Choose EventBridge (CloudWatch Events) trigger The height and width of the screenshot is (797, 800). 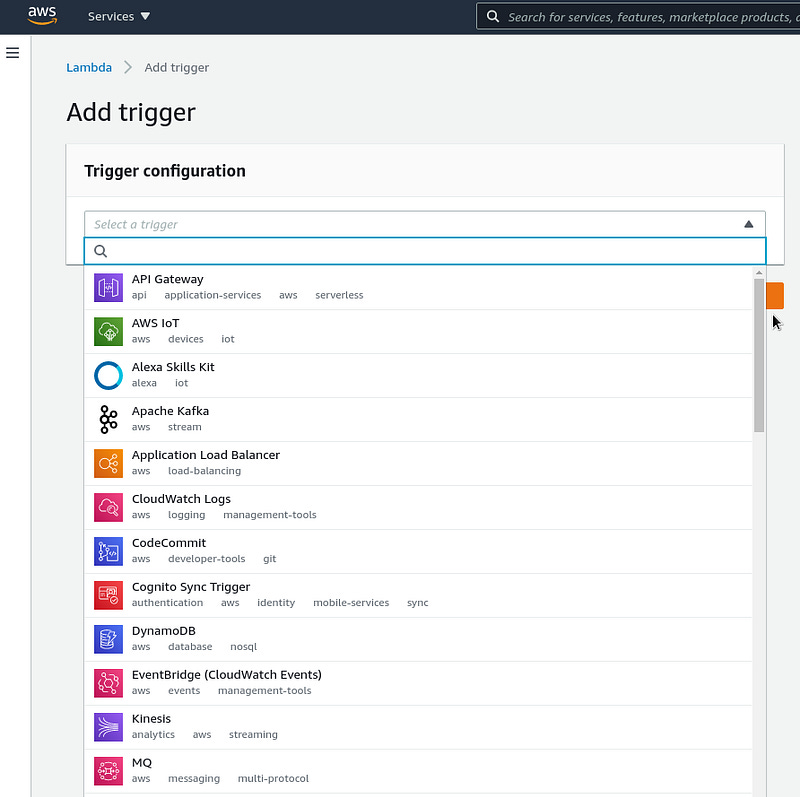point(418,683)
